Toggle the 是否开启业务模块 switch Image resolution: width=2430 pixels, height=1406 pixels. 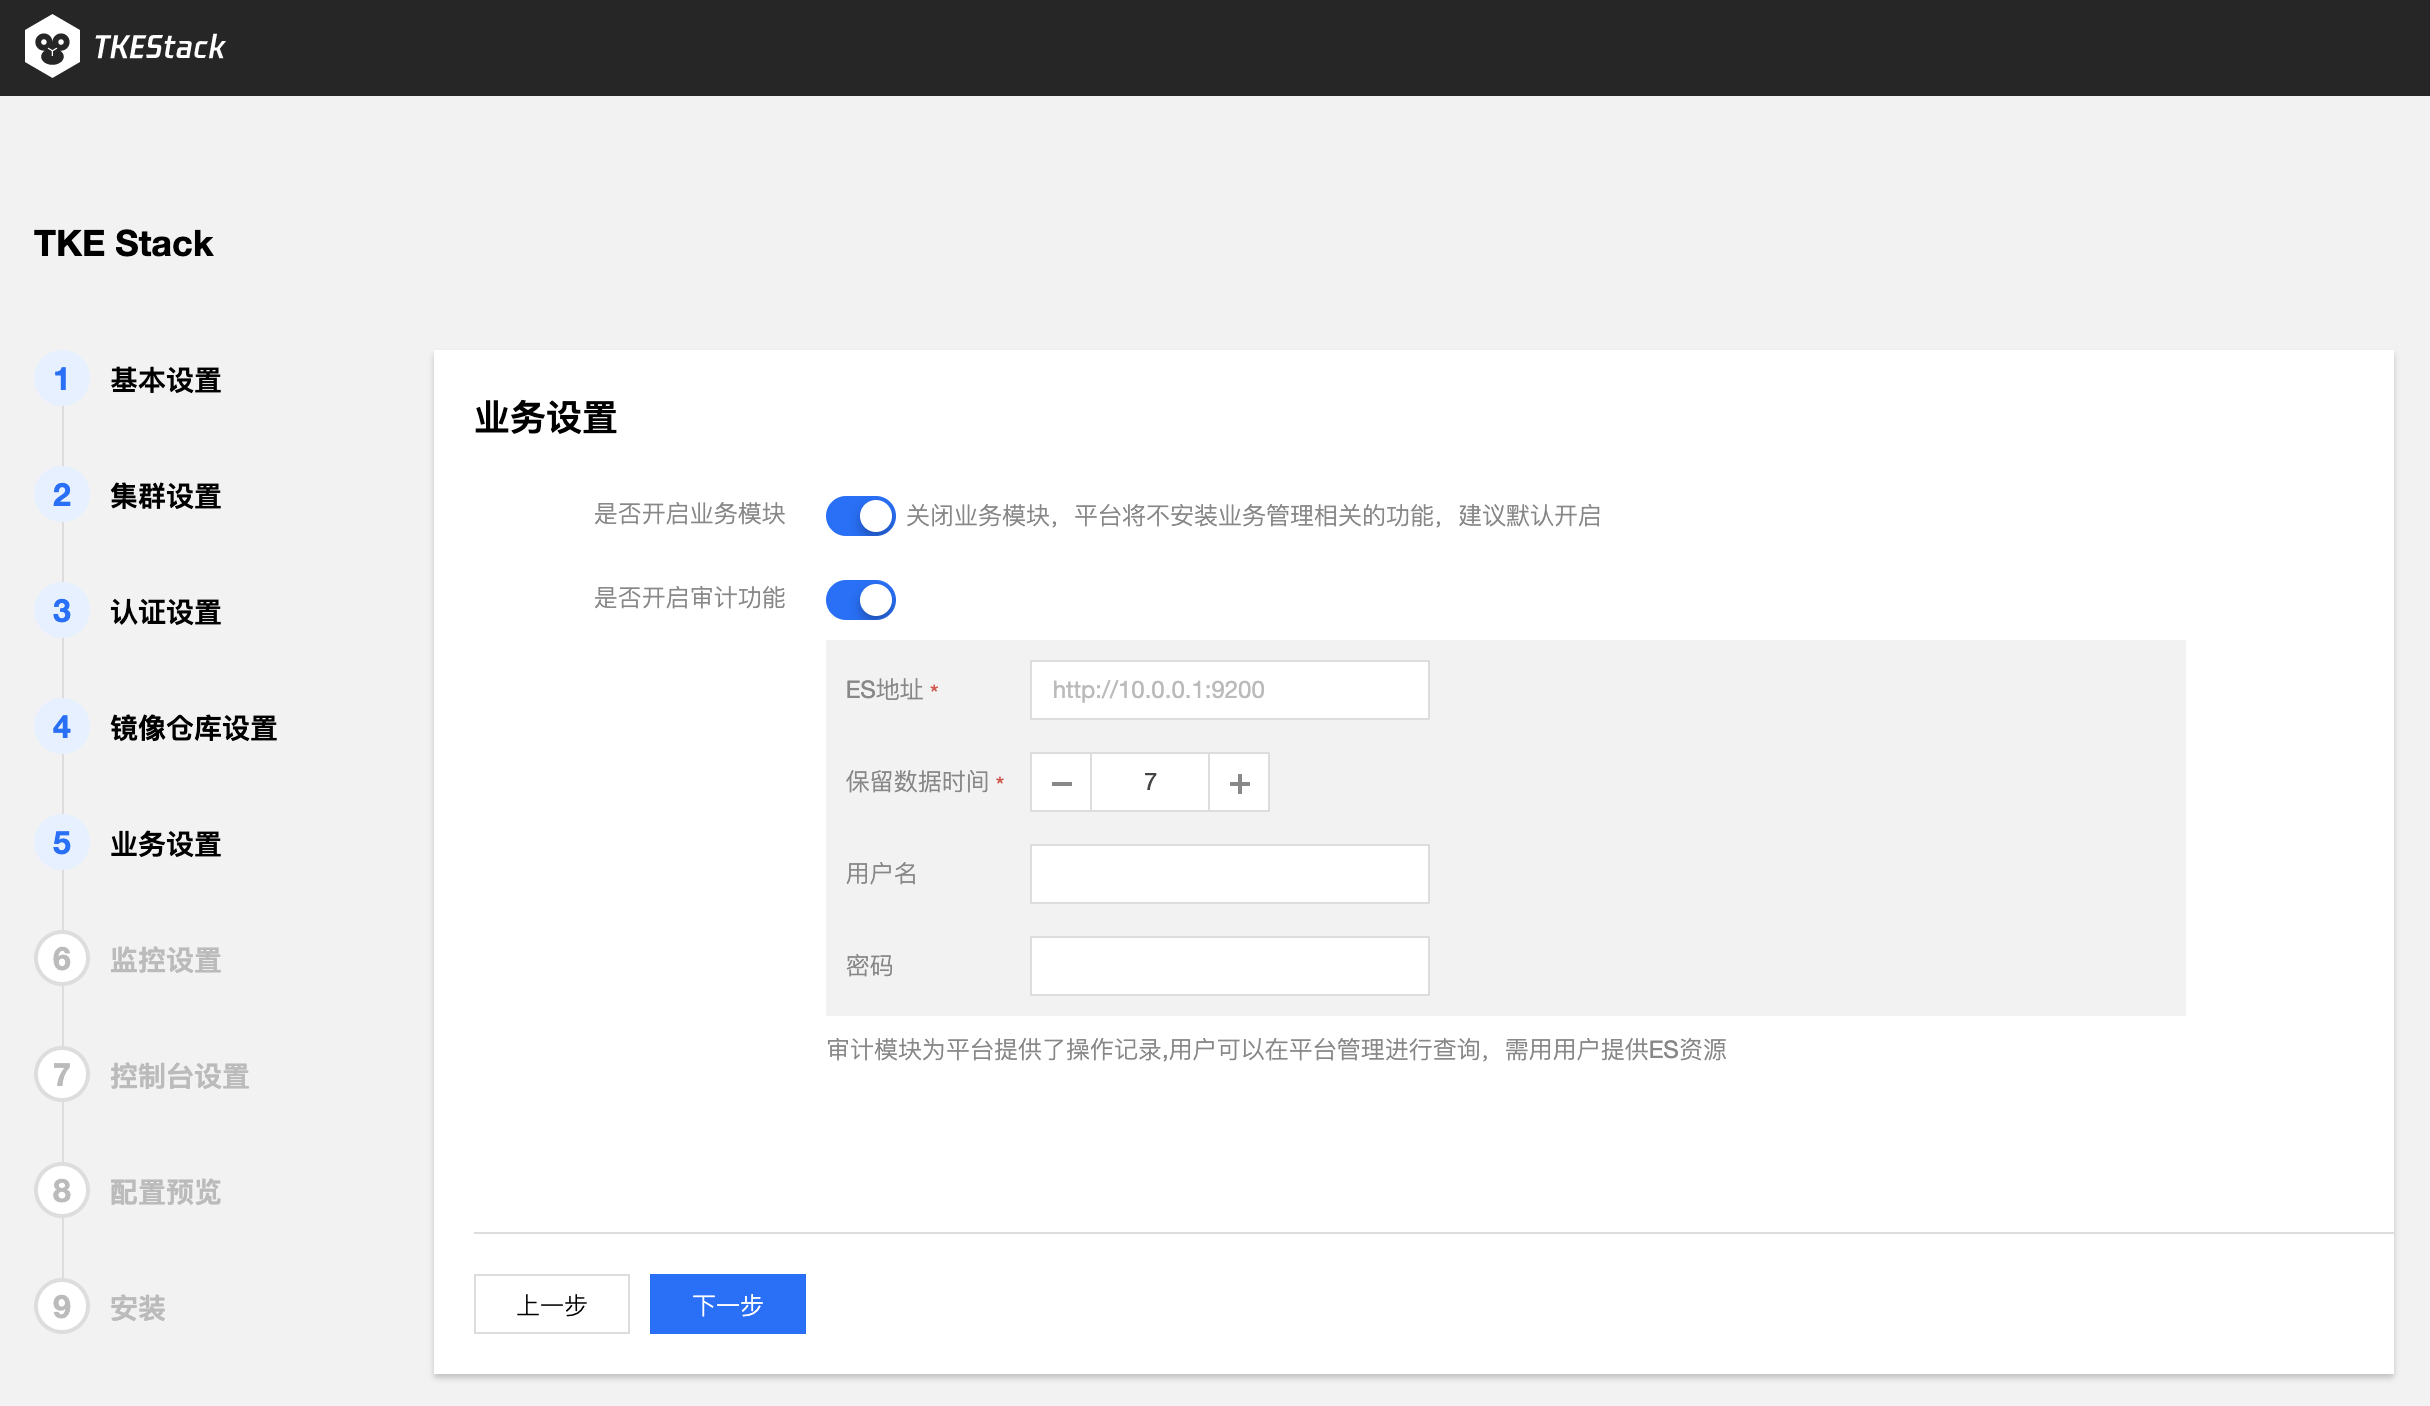[x=860, y=516]
